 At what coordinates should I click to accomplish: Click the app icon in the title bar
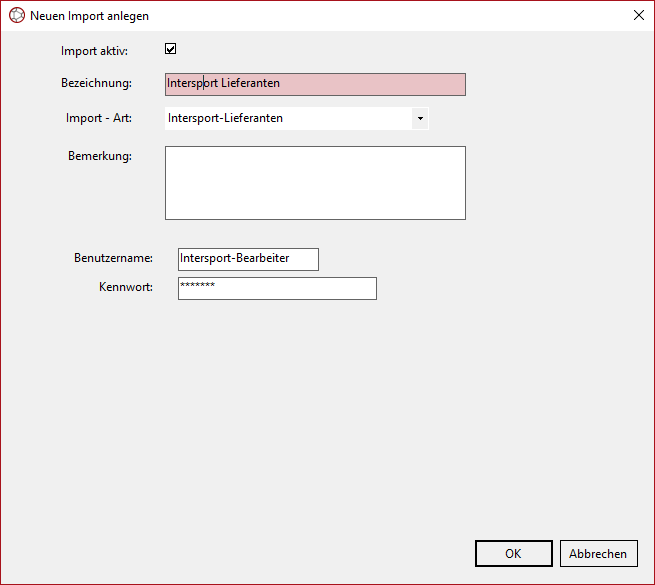17,16
